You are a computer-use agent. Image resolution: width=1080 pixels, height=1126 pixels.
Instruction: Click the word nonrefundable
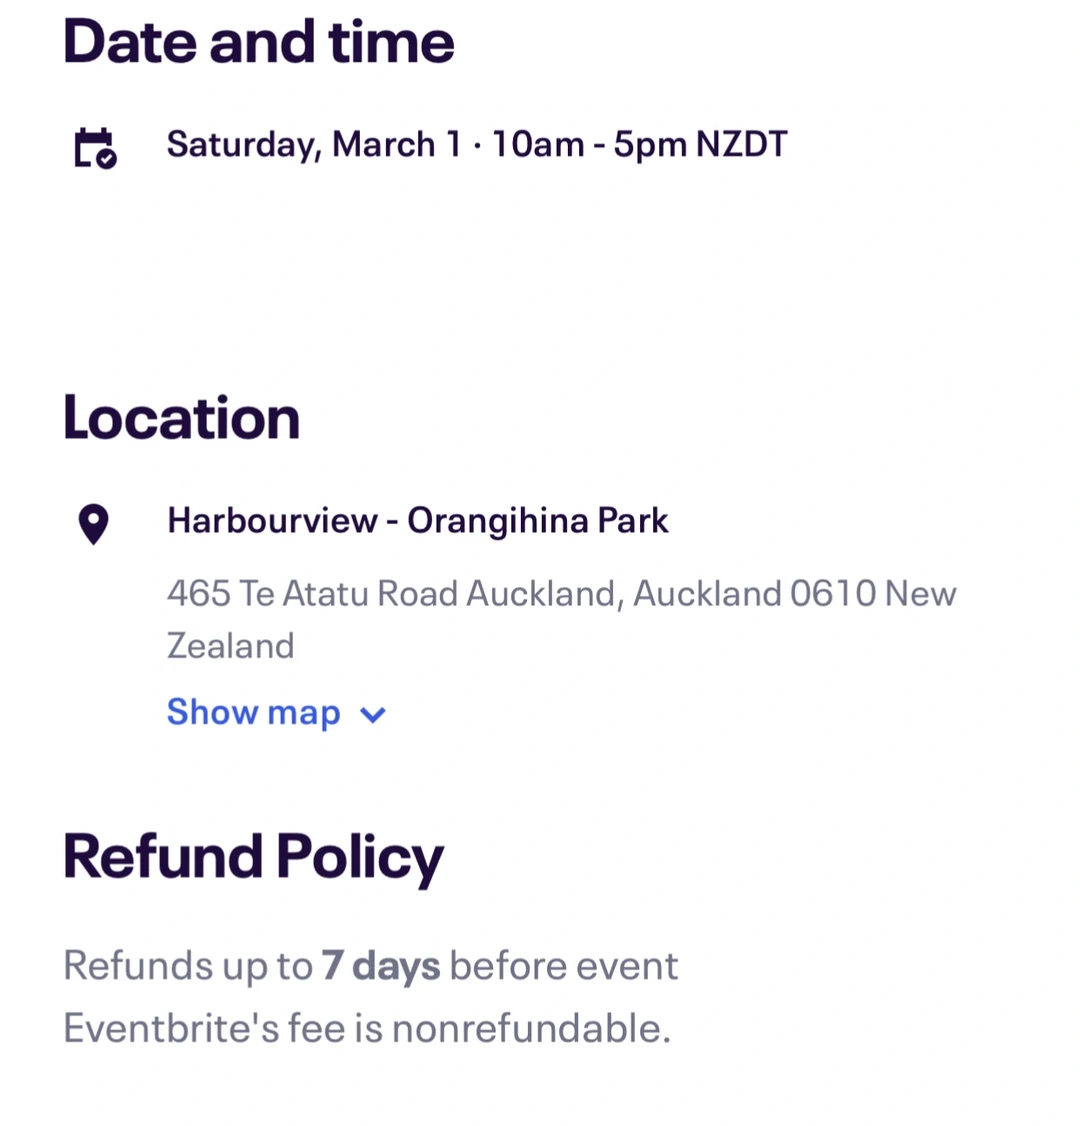[x=530, y=1028]
